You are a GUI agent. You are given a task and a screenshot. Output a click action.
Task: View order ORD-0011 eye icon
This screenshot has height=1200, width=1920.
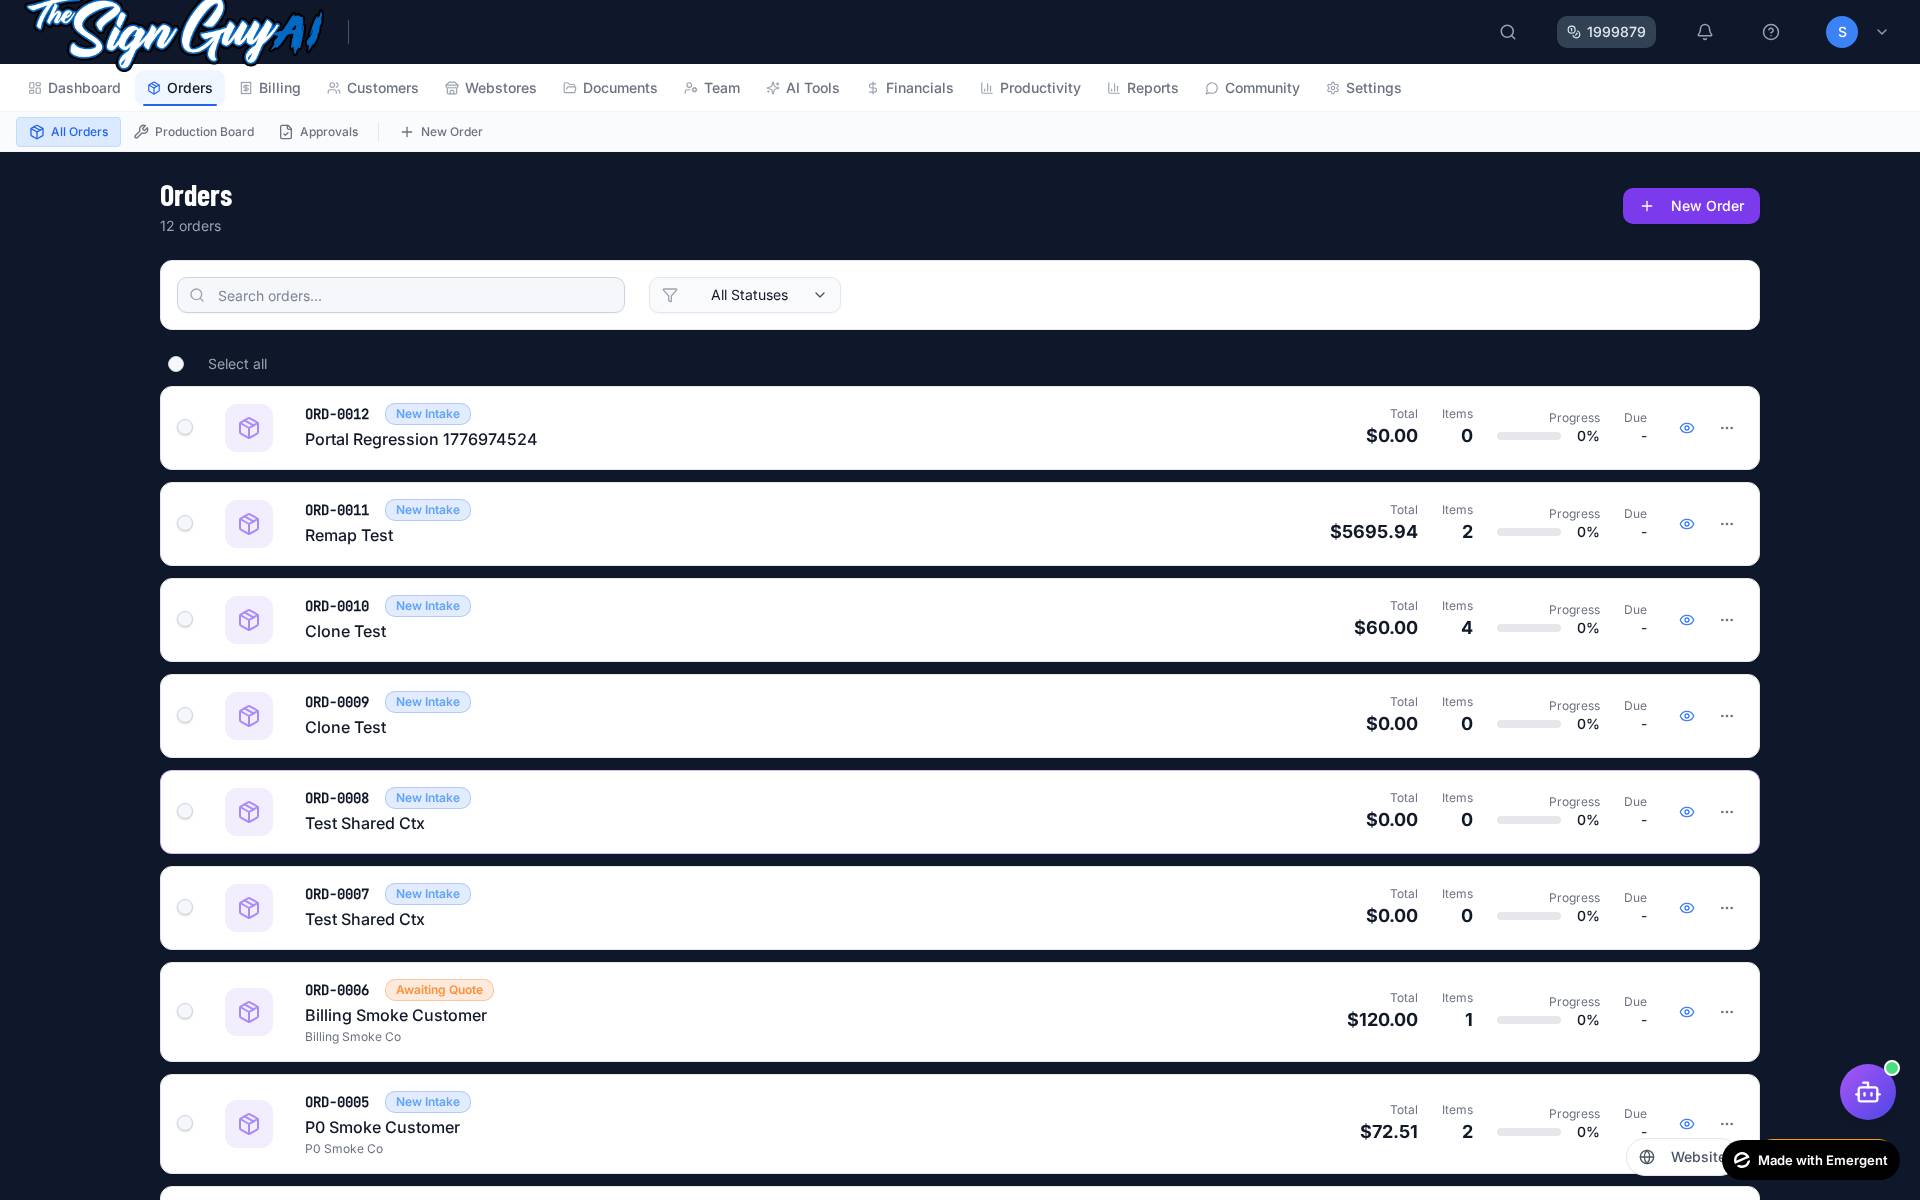(1687, 524)
